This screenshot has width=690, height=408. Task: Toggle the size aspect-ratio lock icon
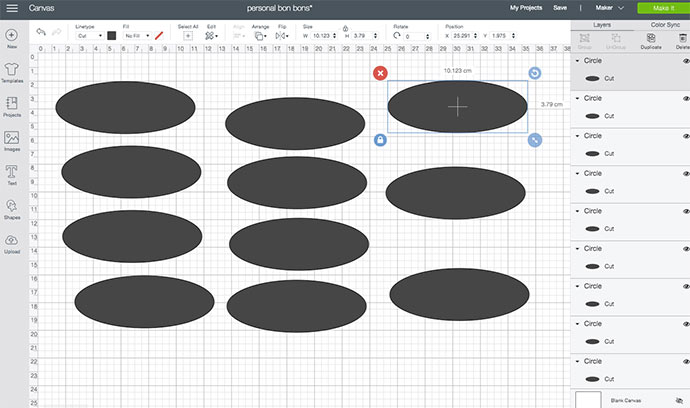[x=345, y=28]
